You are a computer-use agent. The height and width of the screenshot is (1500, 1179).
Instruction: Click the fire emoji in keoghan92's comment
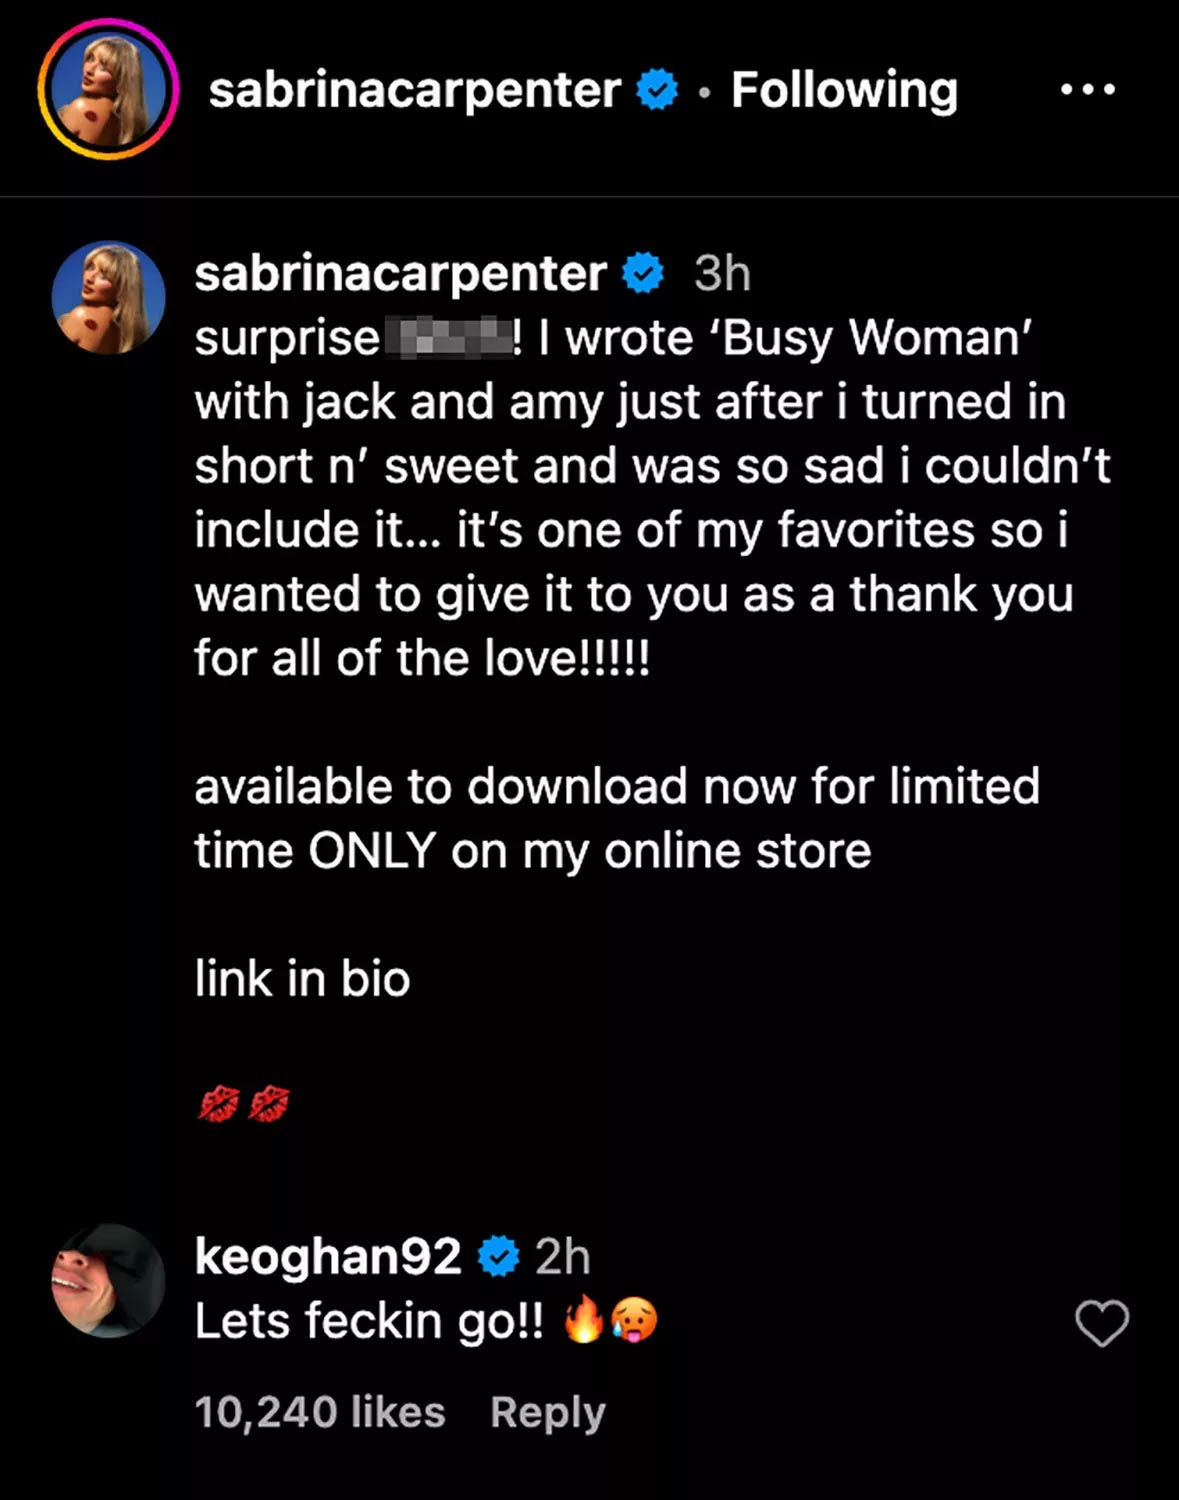(x=584, y=1321)
